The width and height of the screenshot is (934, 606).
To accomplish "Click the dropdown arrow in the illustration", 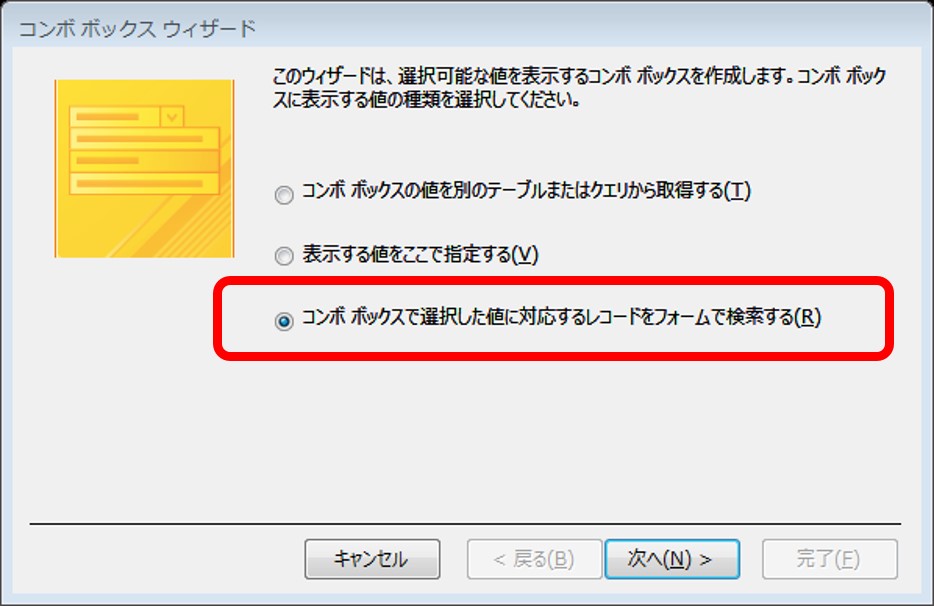I will point(172,117).
